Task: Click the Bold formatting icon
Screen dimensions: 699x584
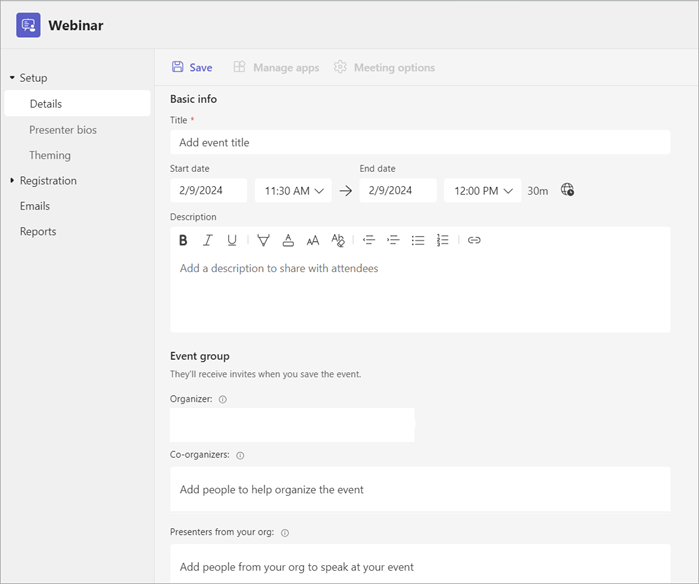Action: point(183,240)
